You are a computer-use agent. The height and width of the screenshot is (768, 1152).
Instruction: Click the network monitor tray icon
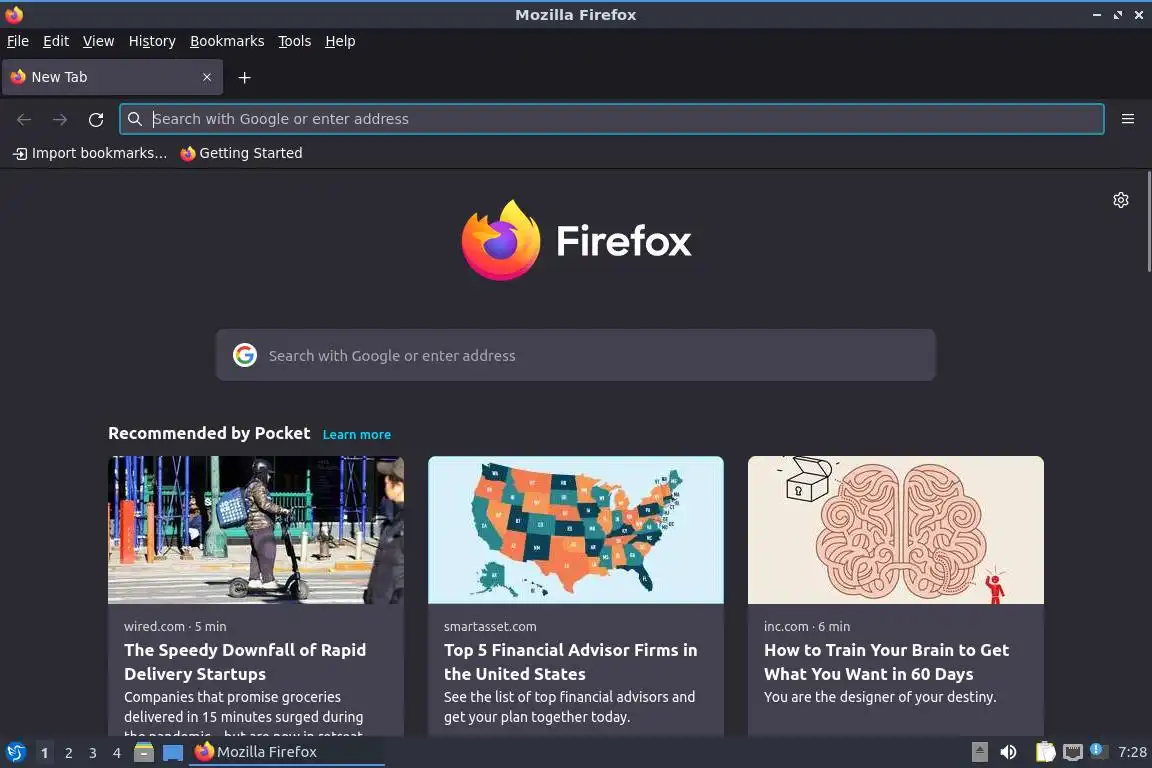[x=1073, y=752]
